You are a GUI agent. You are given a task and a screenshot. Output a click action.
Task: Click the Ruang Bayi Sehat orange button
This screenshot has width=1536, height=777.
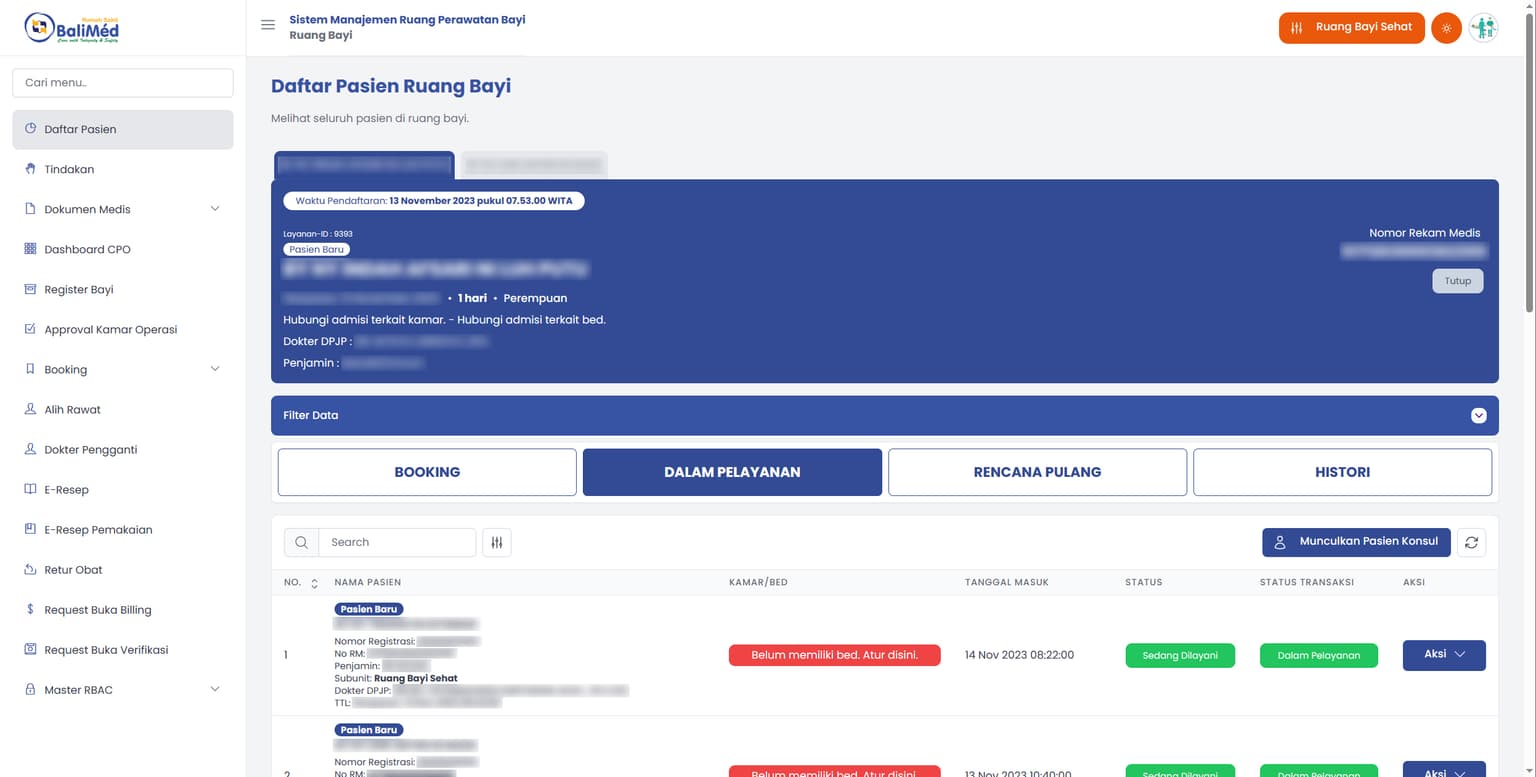tap(1351, 28)
